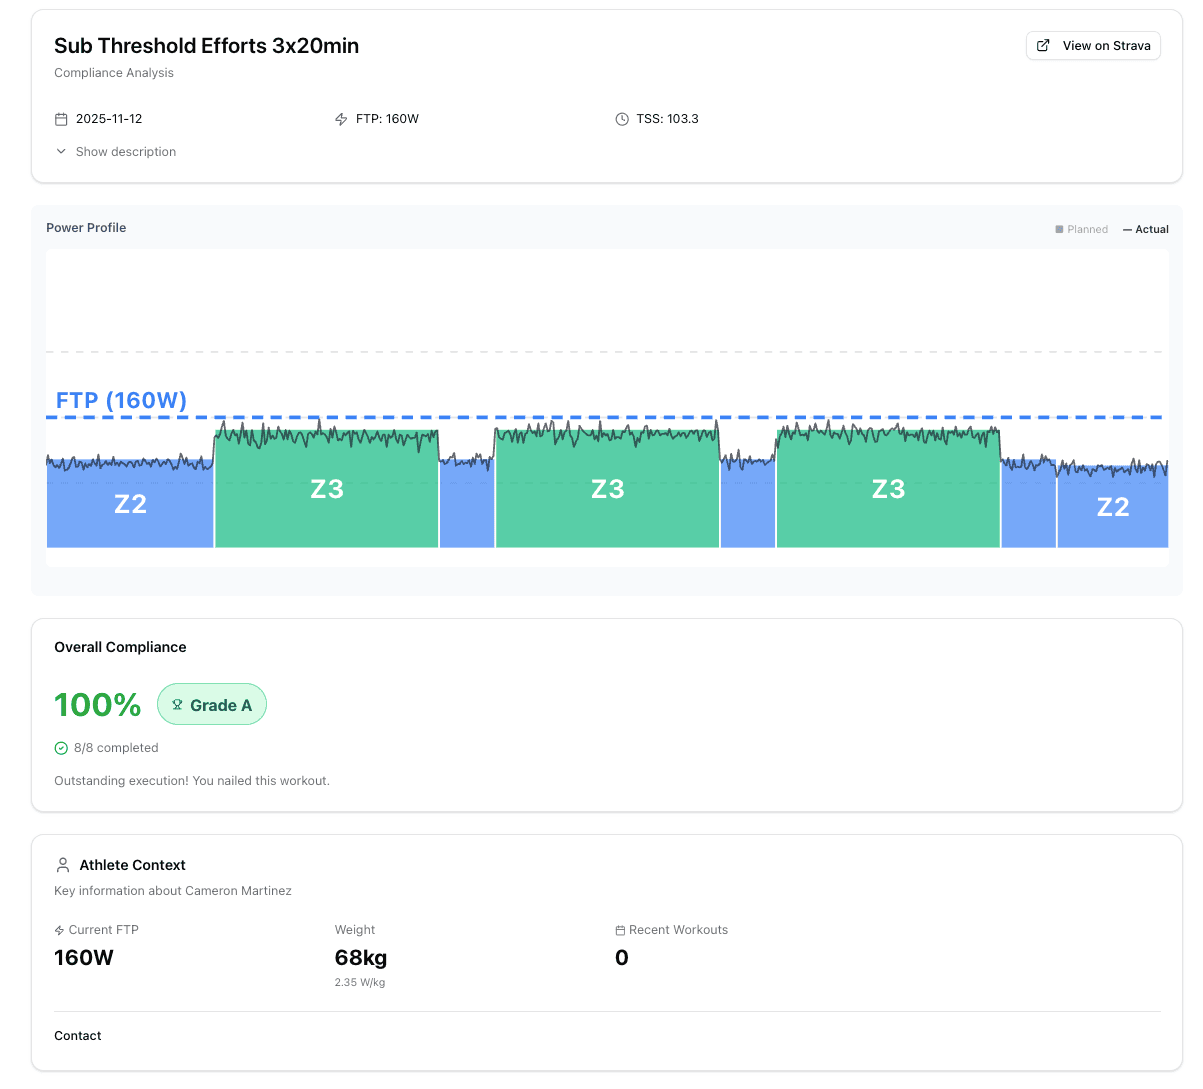Select the Compliance Analysis label
This screenshot has width=1203, height=1089.
pos(113,72)
